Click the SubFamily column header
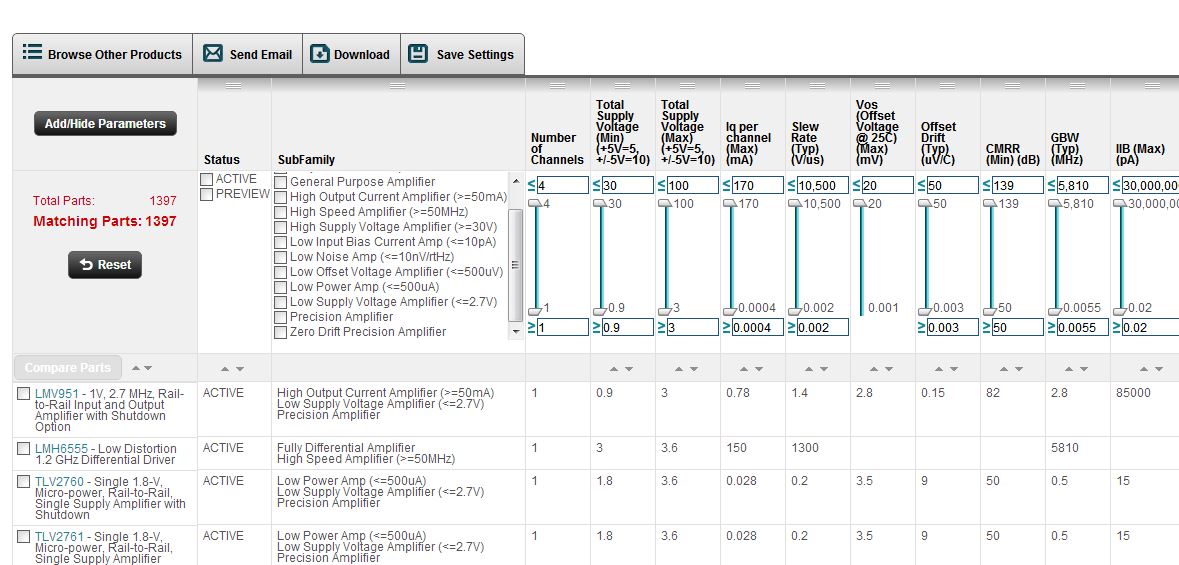Image resolution: width=1179 pixels, height=565 pixels. click(x=306, y=159)
